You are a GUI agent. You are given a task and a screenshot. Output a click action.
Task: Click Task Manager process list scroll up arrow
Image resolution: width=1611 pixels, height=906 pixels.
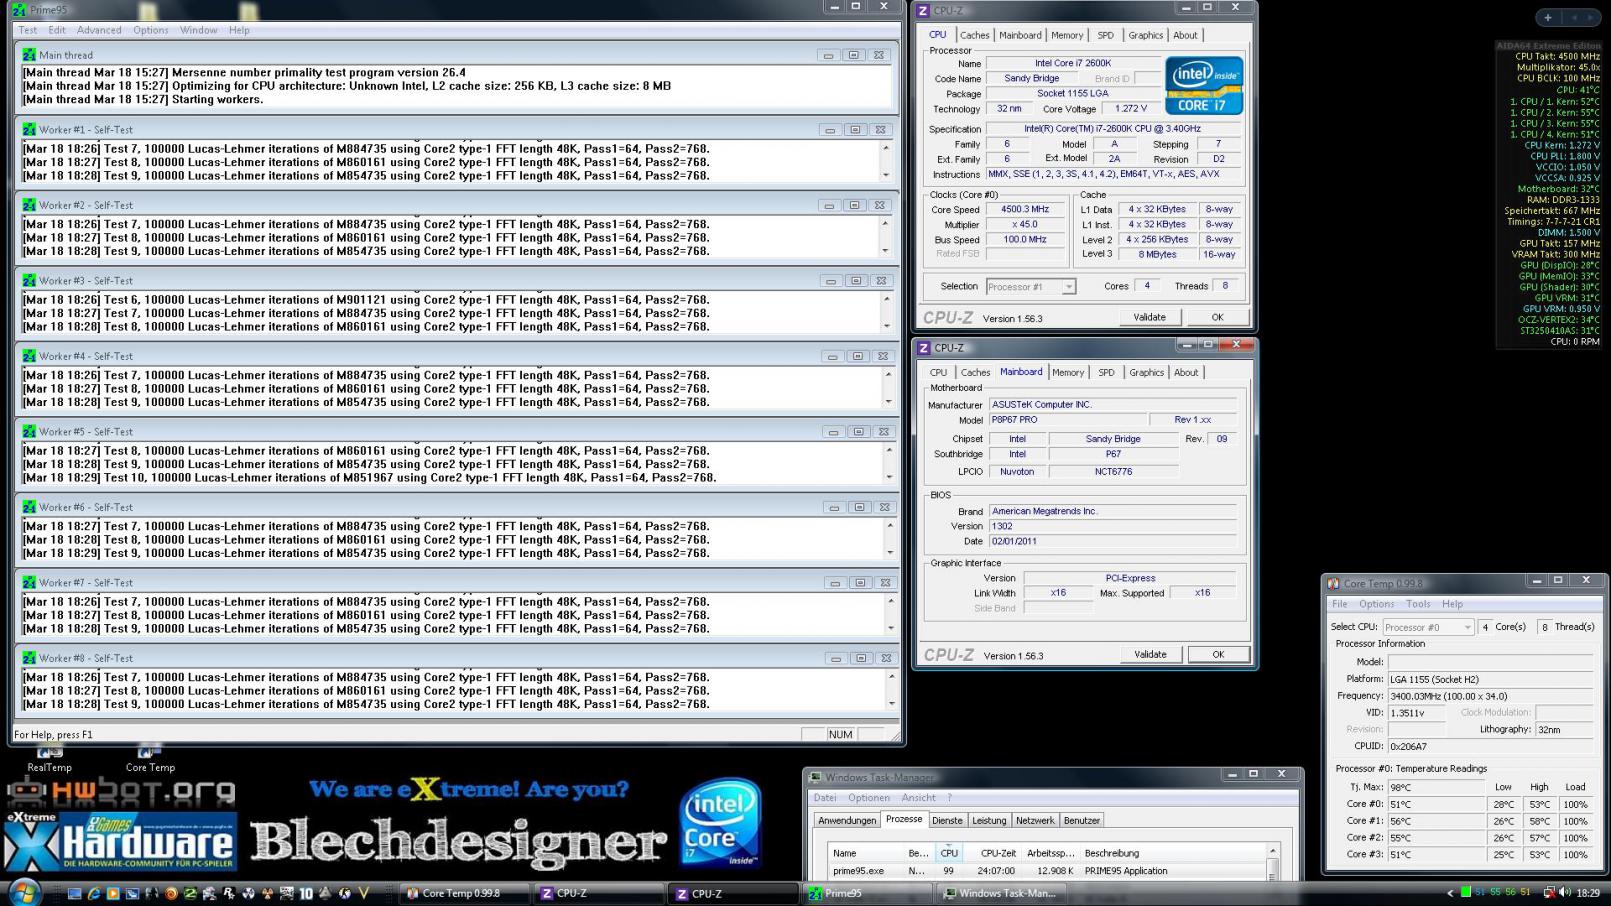point(1273,851)
